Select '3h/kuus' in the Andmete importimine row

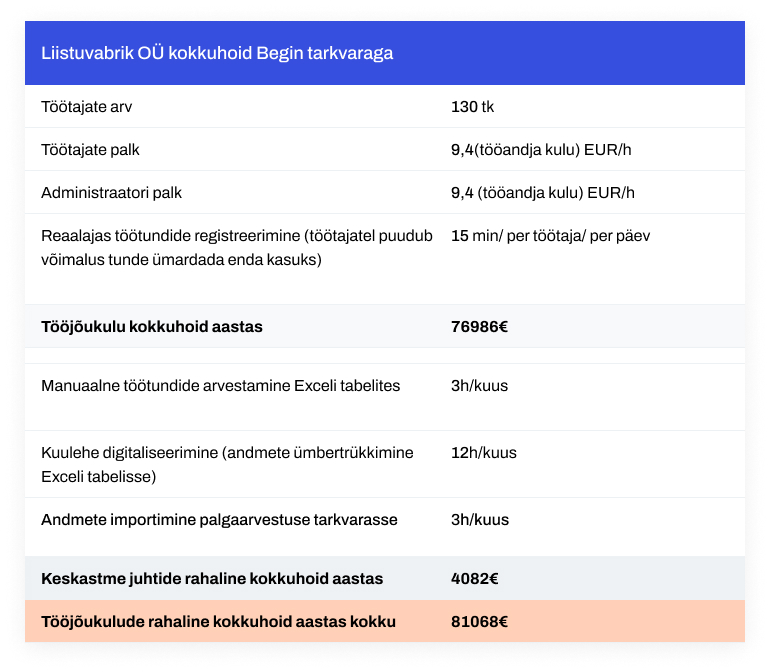tap(480, 520)
